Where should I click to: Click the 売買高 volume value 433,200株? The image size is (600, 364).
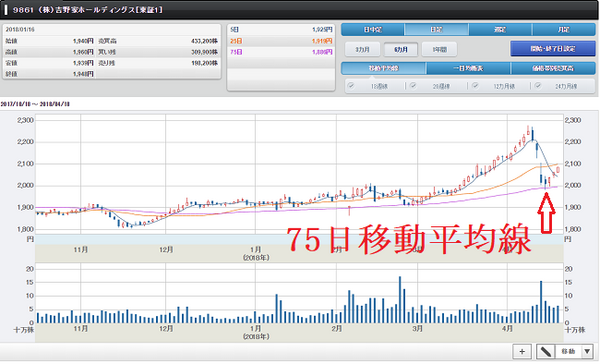point(204,41)
